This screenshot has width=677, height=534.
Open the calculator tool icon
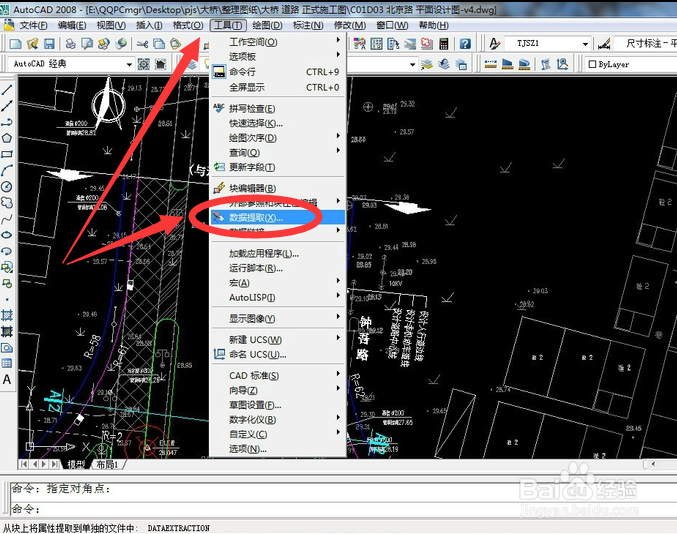click(x=443, y=44)
